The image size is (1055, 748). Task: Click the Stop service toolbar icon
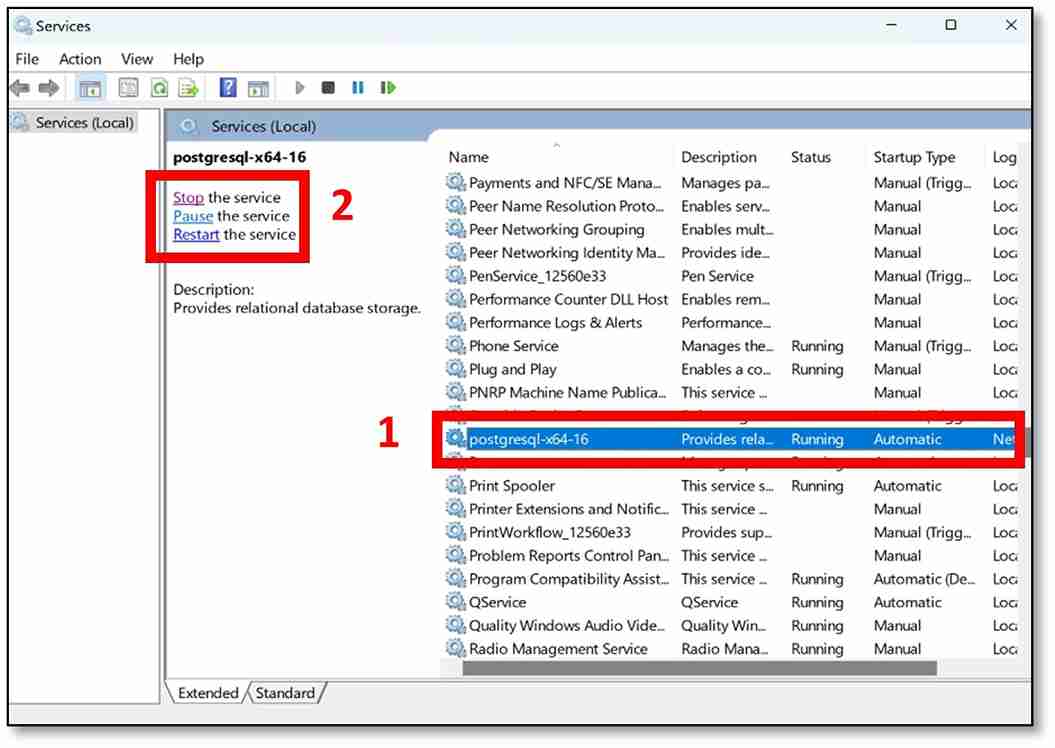click(x=328, y=88)
